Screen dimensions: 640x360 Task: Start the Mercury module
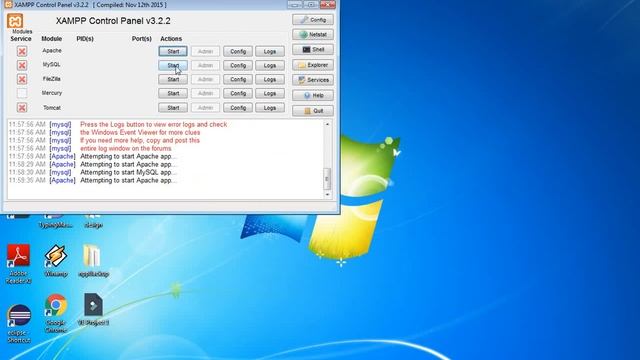click(x=173, y=93)
